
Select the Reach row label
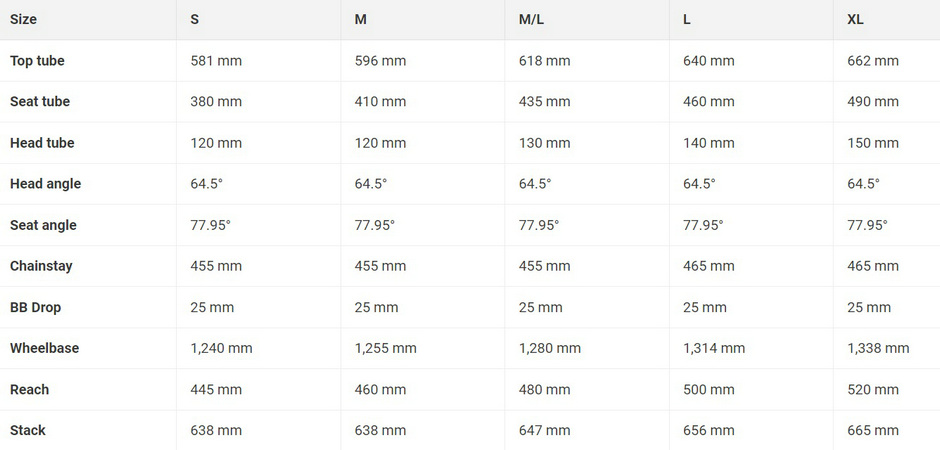pyautogui.click(x=29, y=389)
